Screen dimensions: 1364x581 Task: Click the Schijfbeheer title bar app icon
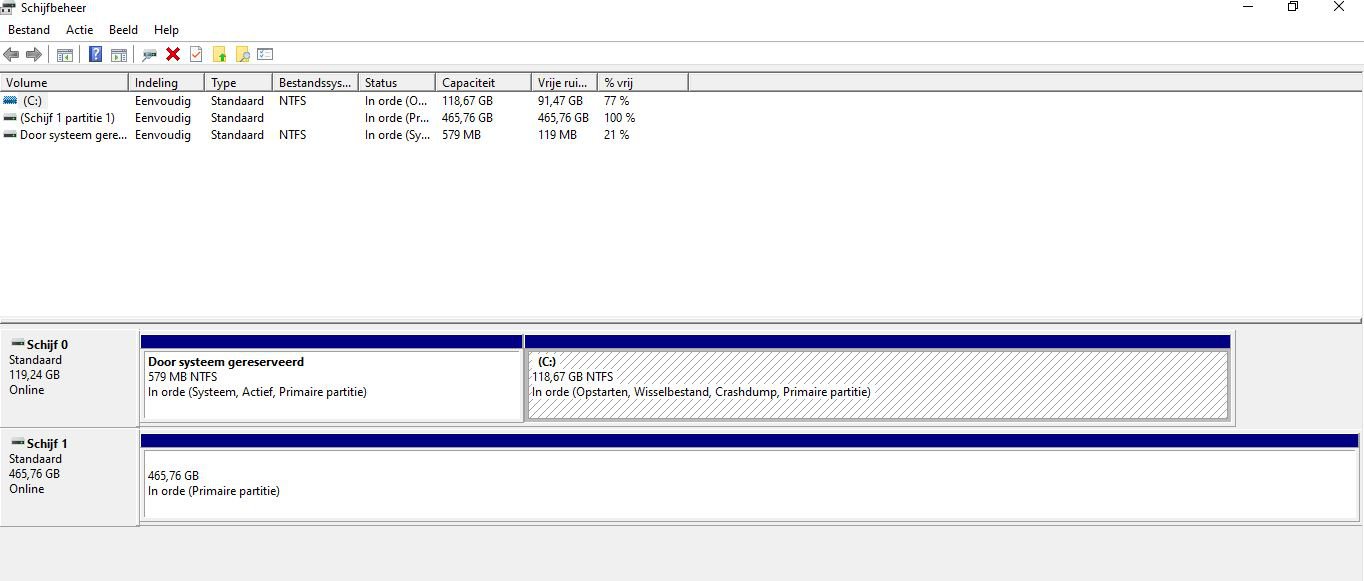(9, 8)
